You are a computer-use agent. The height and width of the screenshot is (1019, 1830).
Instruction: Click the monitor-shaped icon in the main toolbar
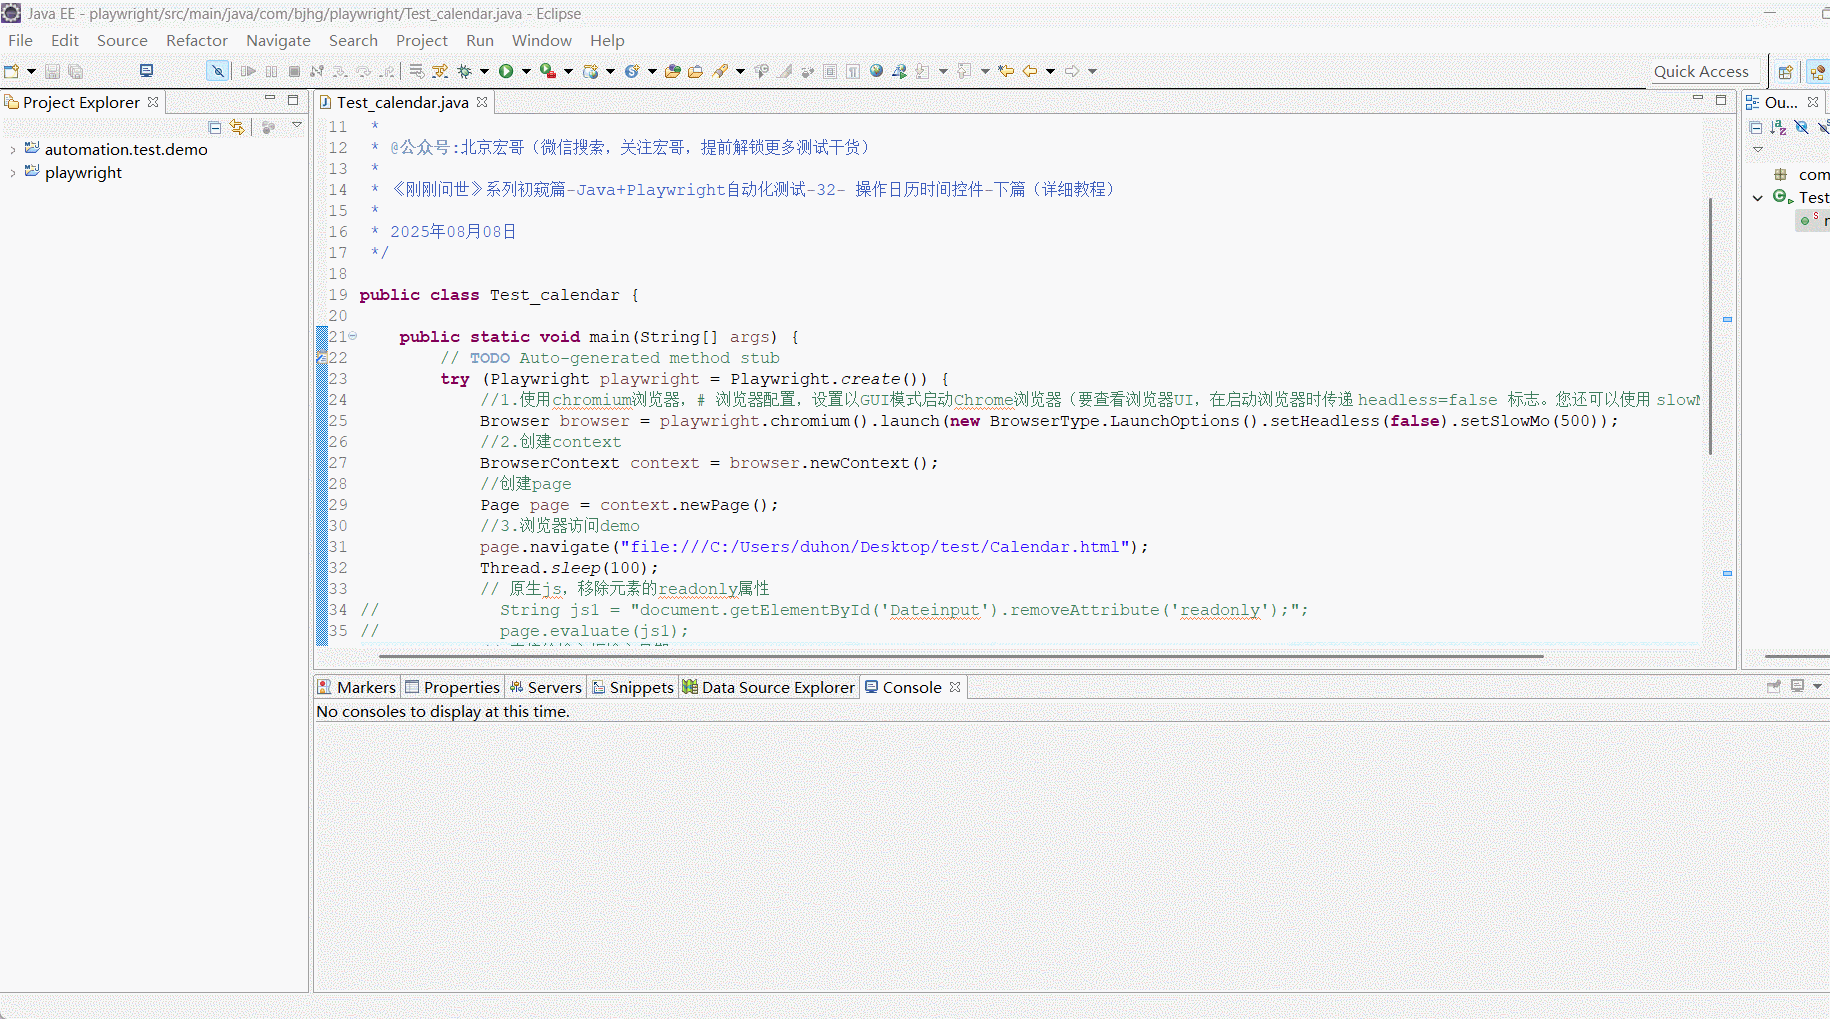coord(146,71)
